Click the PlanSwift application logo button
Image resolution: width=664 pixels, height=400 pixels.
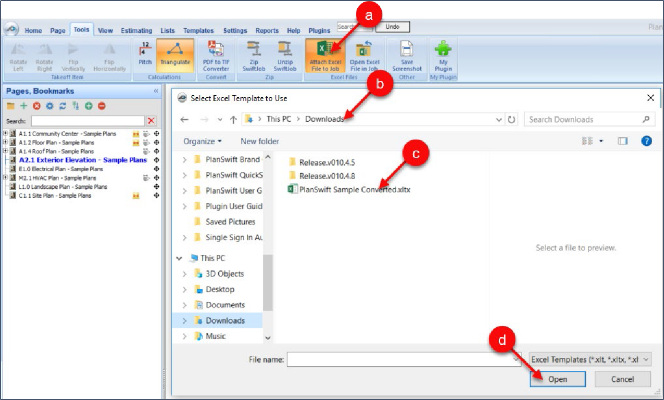tap(11, 29)
